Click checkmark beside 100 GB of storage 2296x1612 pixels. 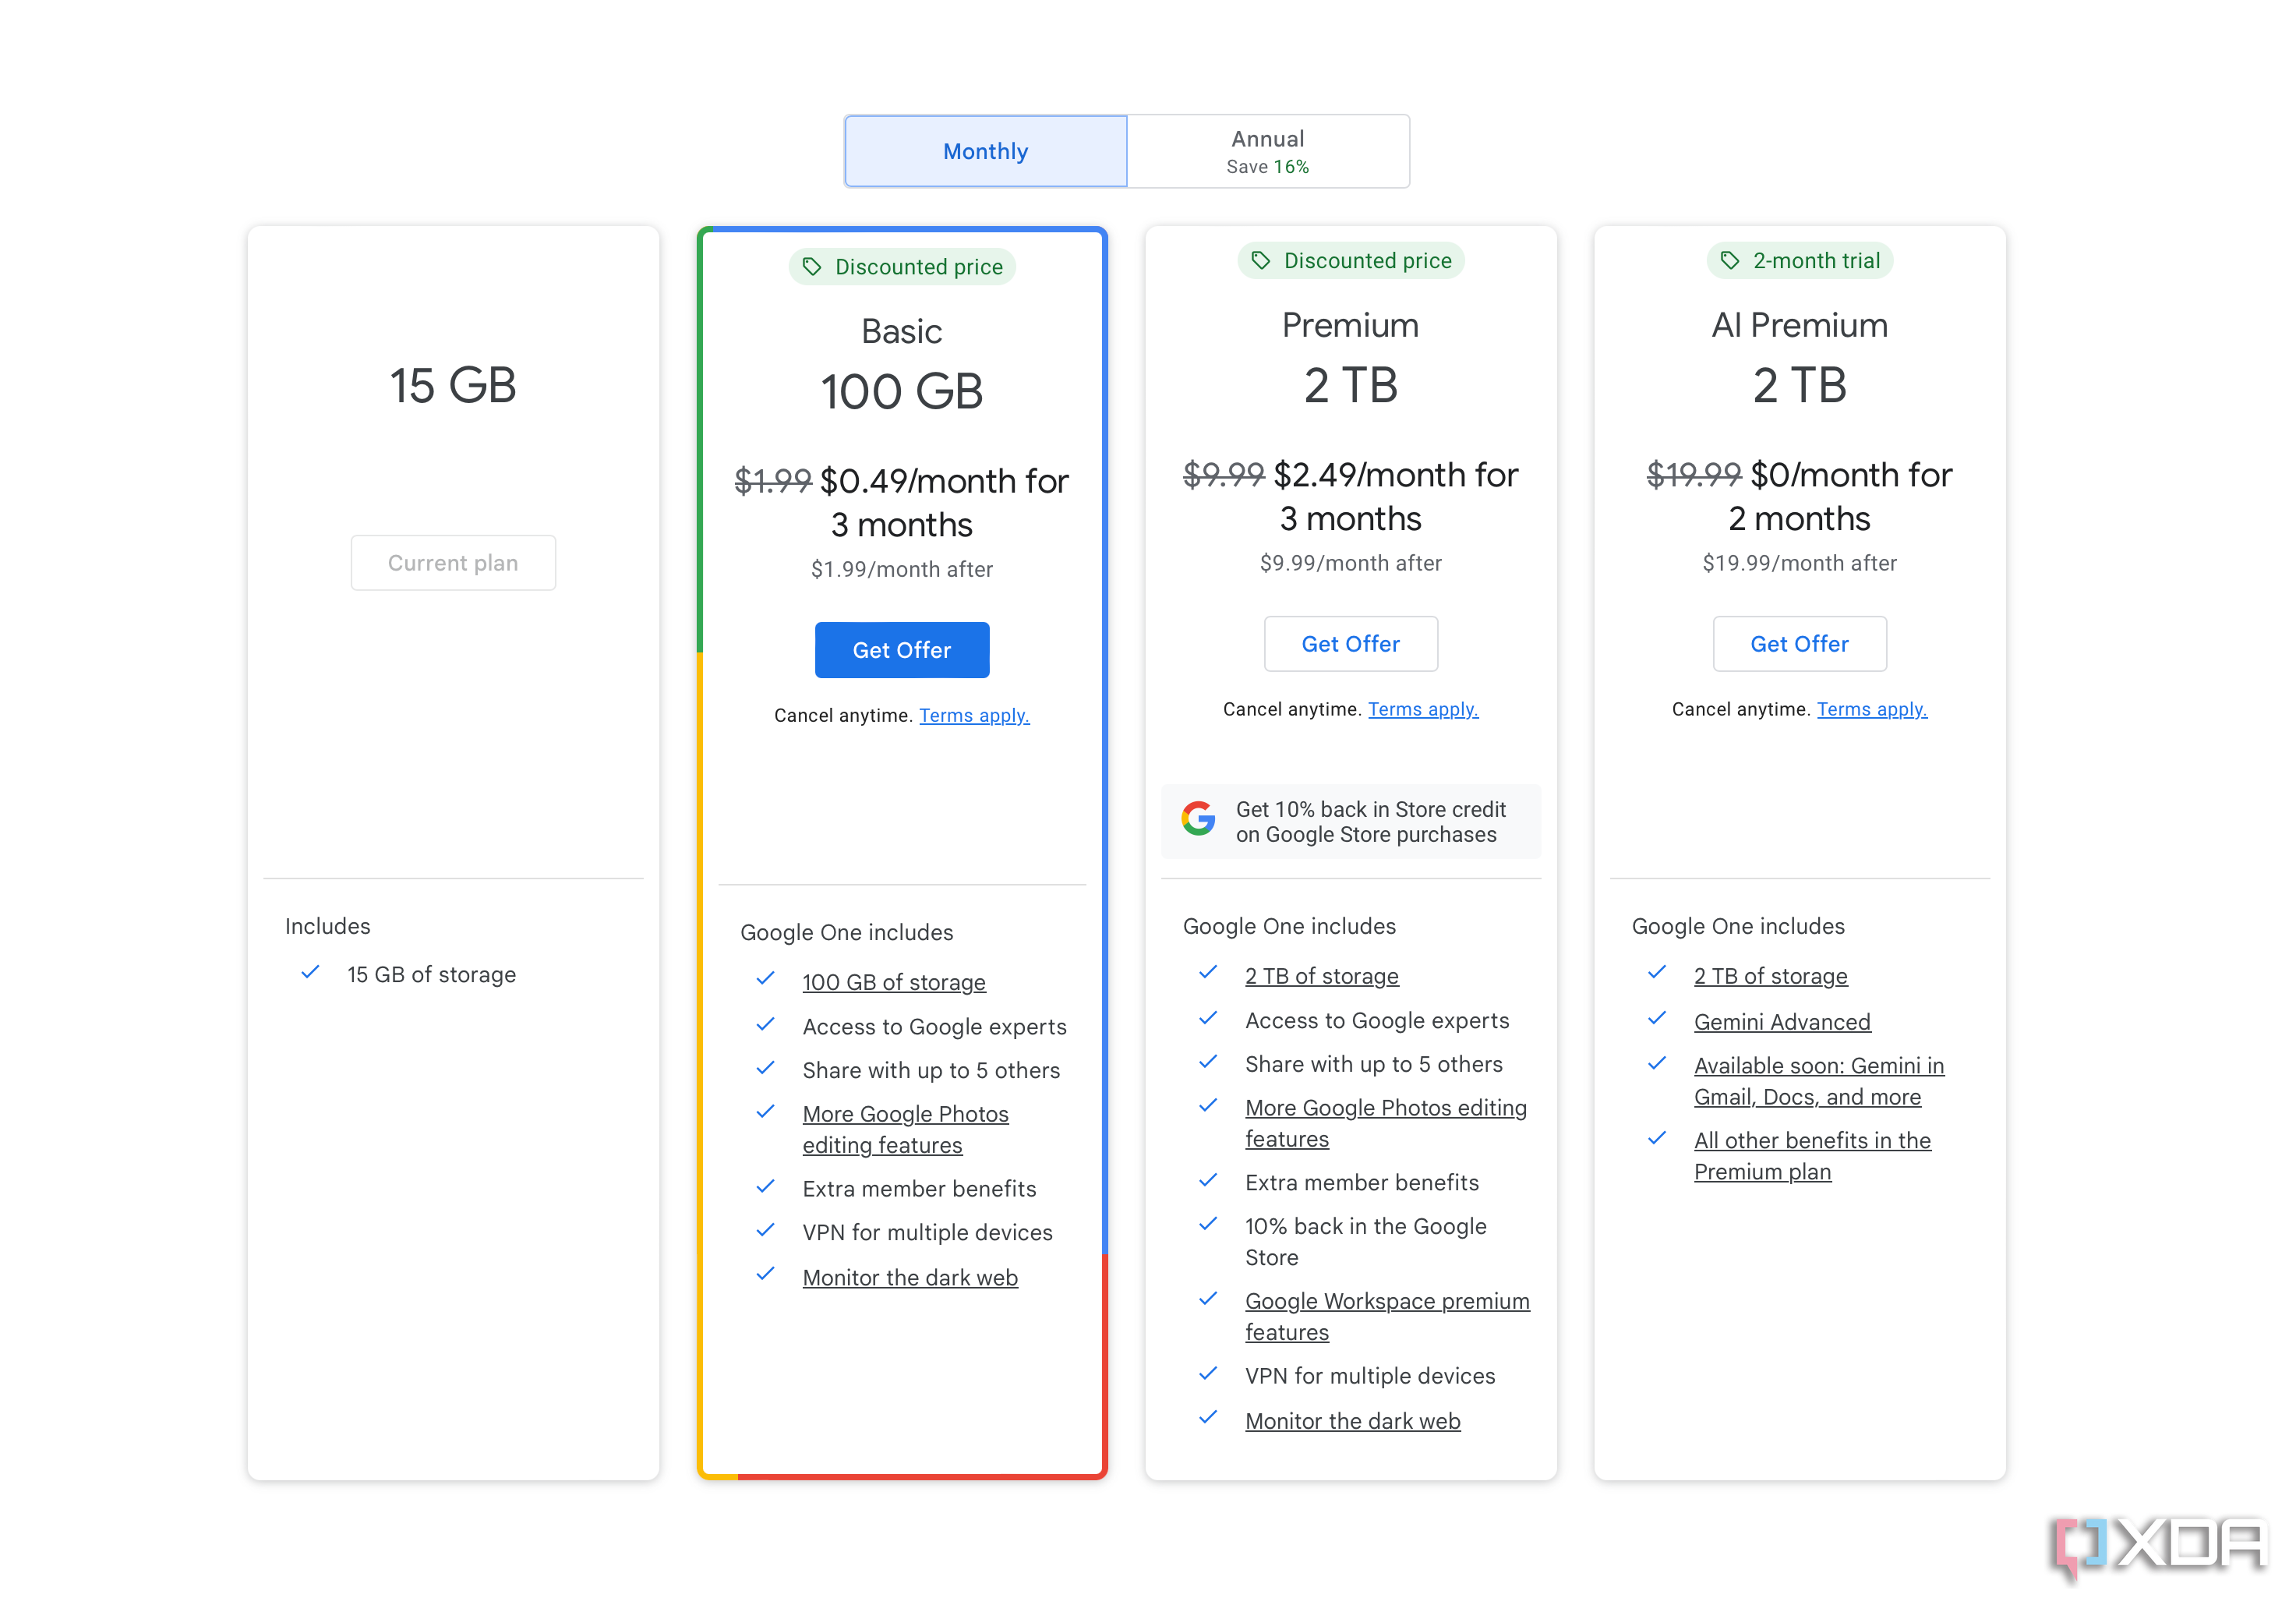point(766,979)
